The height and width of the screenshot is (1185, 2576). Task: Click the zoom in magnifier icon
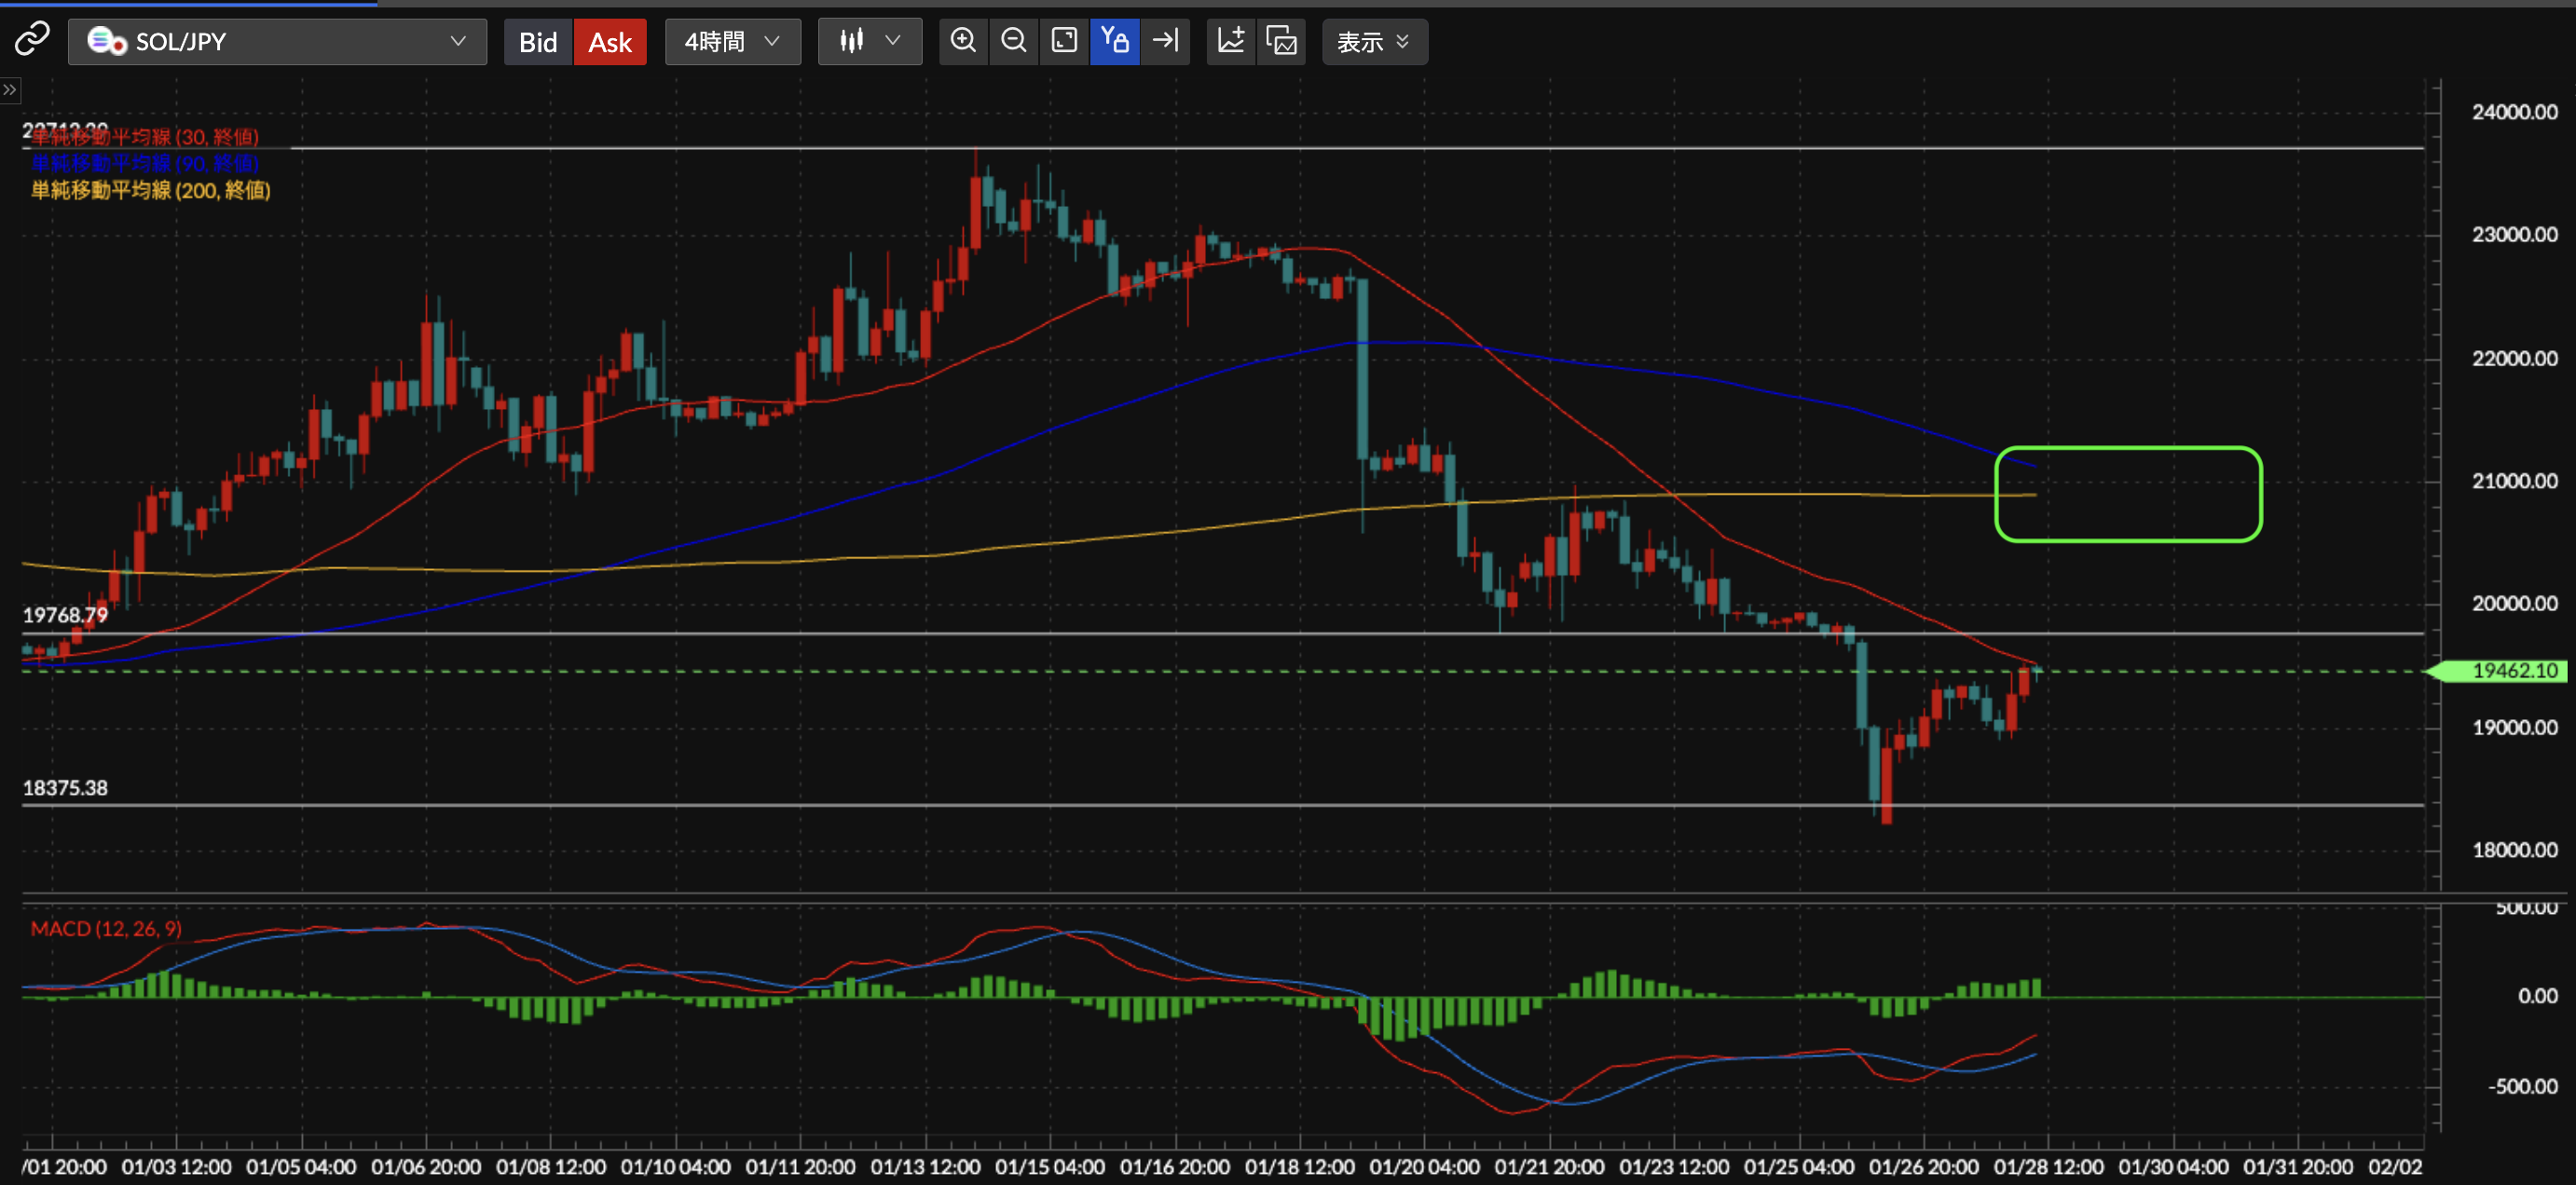pyautogui.click(x=963, y=41)
